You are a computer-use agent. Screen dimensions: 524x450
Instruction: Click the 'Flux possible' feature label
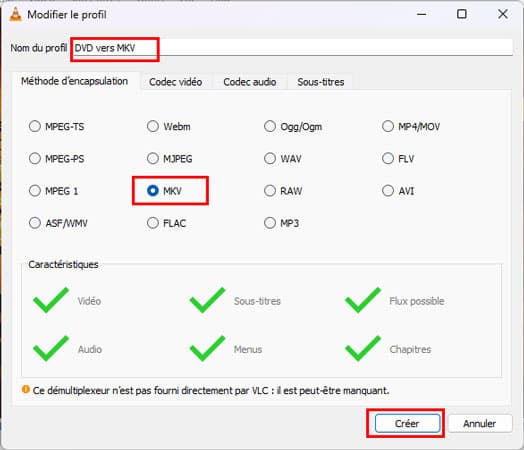point(417,301)
